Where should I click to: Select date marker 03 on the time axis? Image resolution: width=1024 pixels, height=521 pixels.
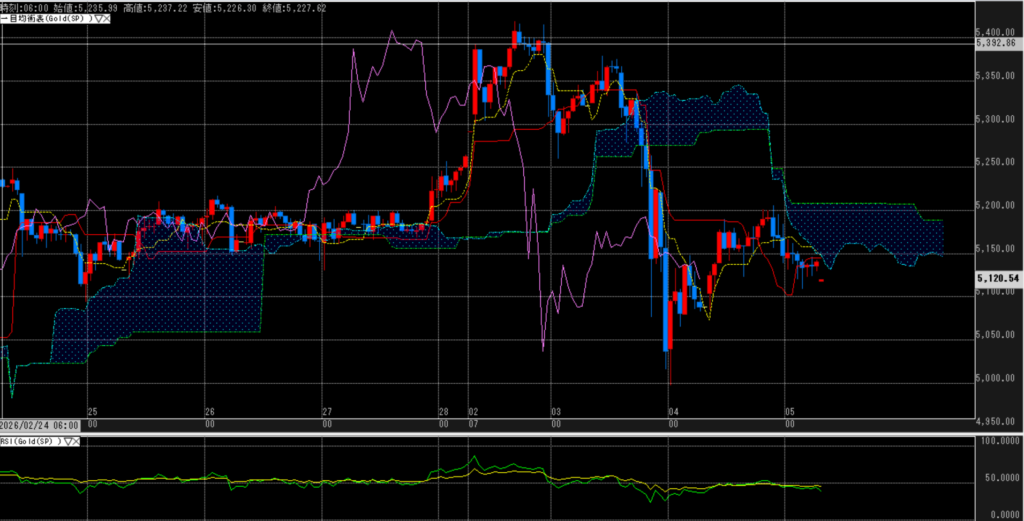pyautogui.click(x=557, y=412)
